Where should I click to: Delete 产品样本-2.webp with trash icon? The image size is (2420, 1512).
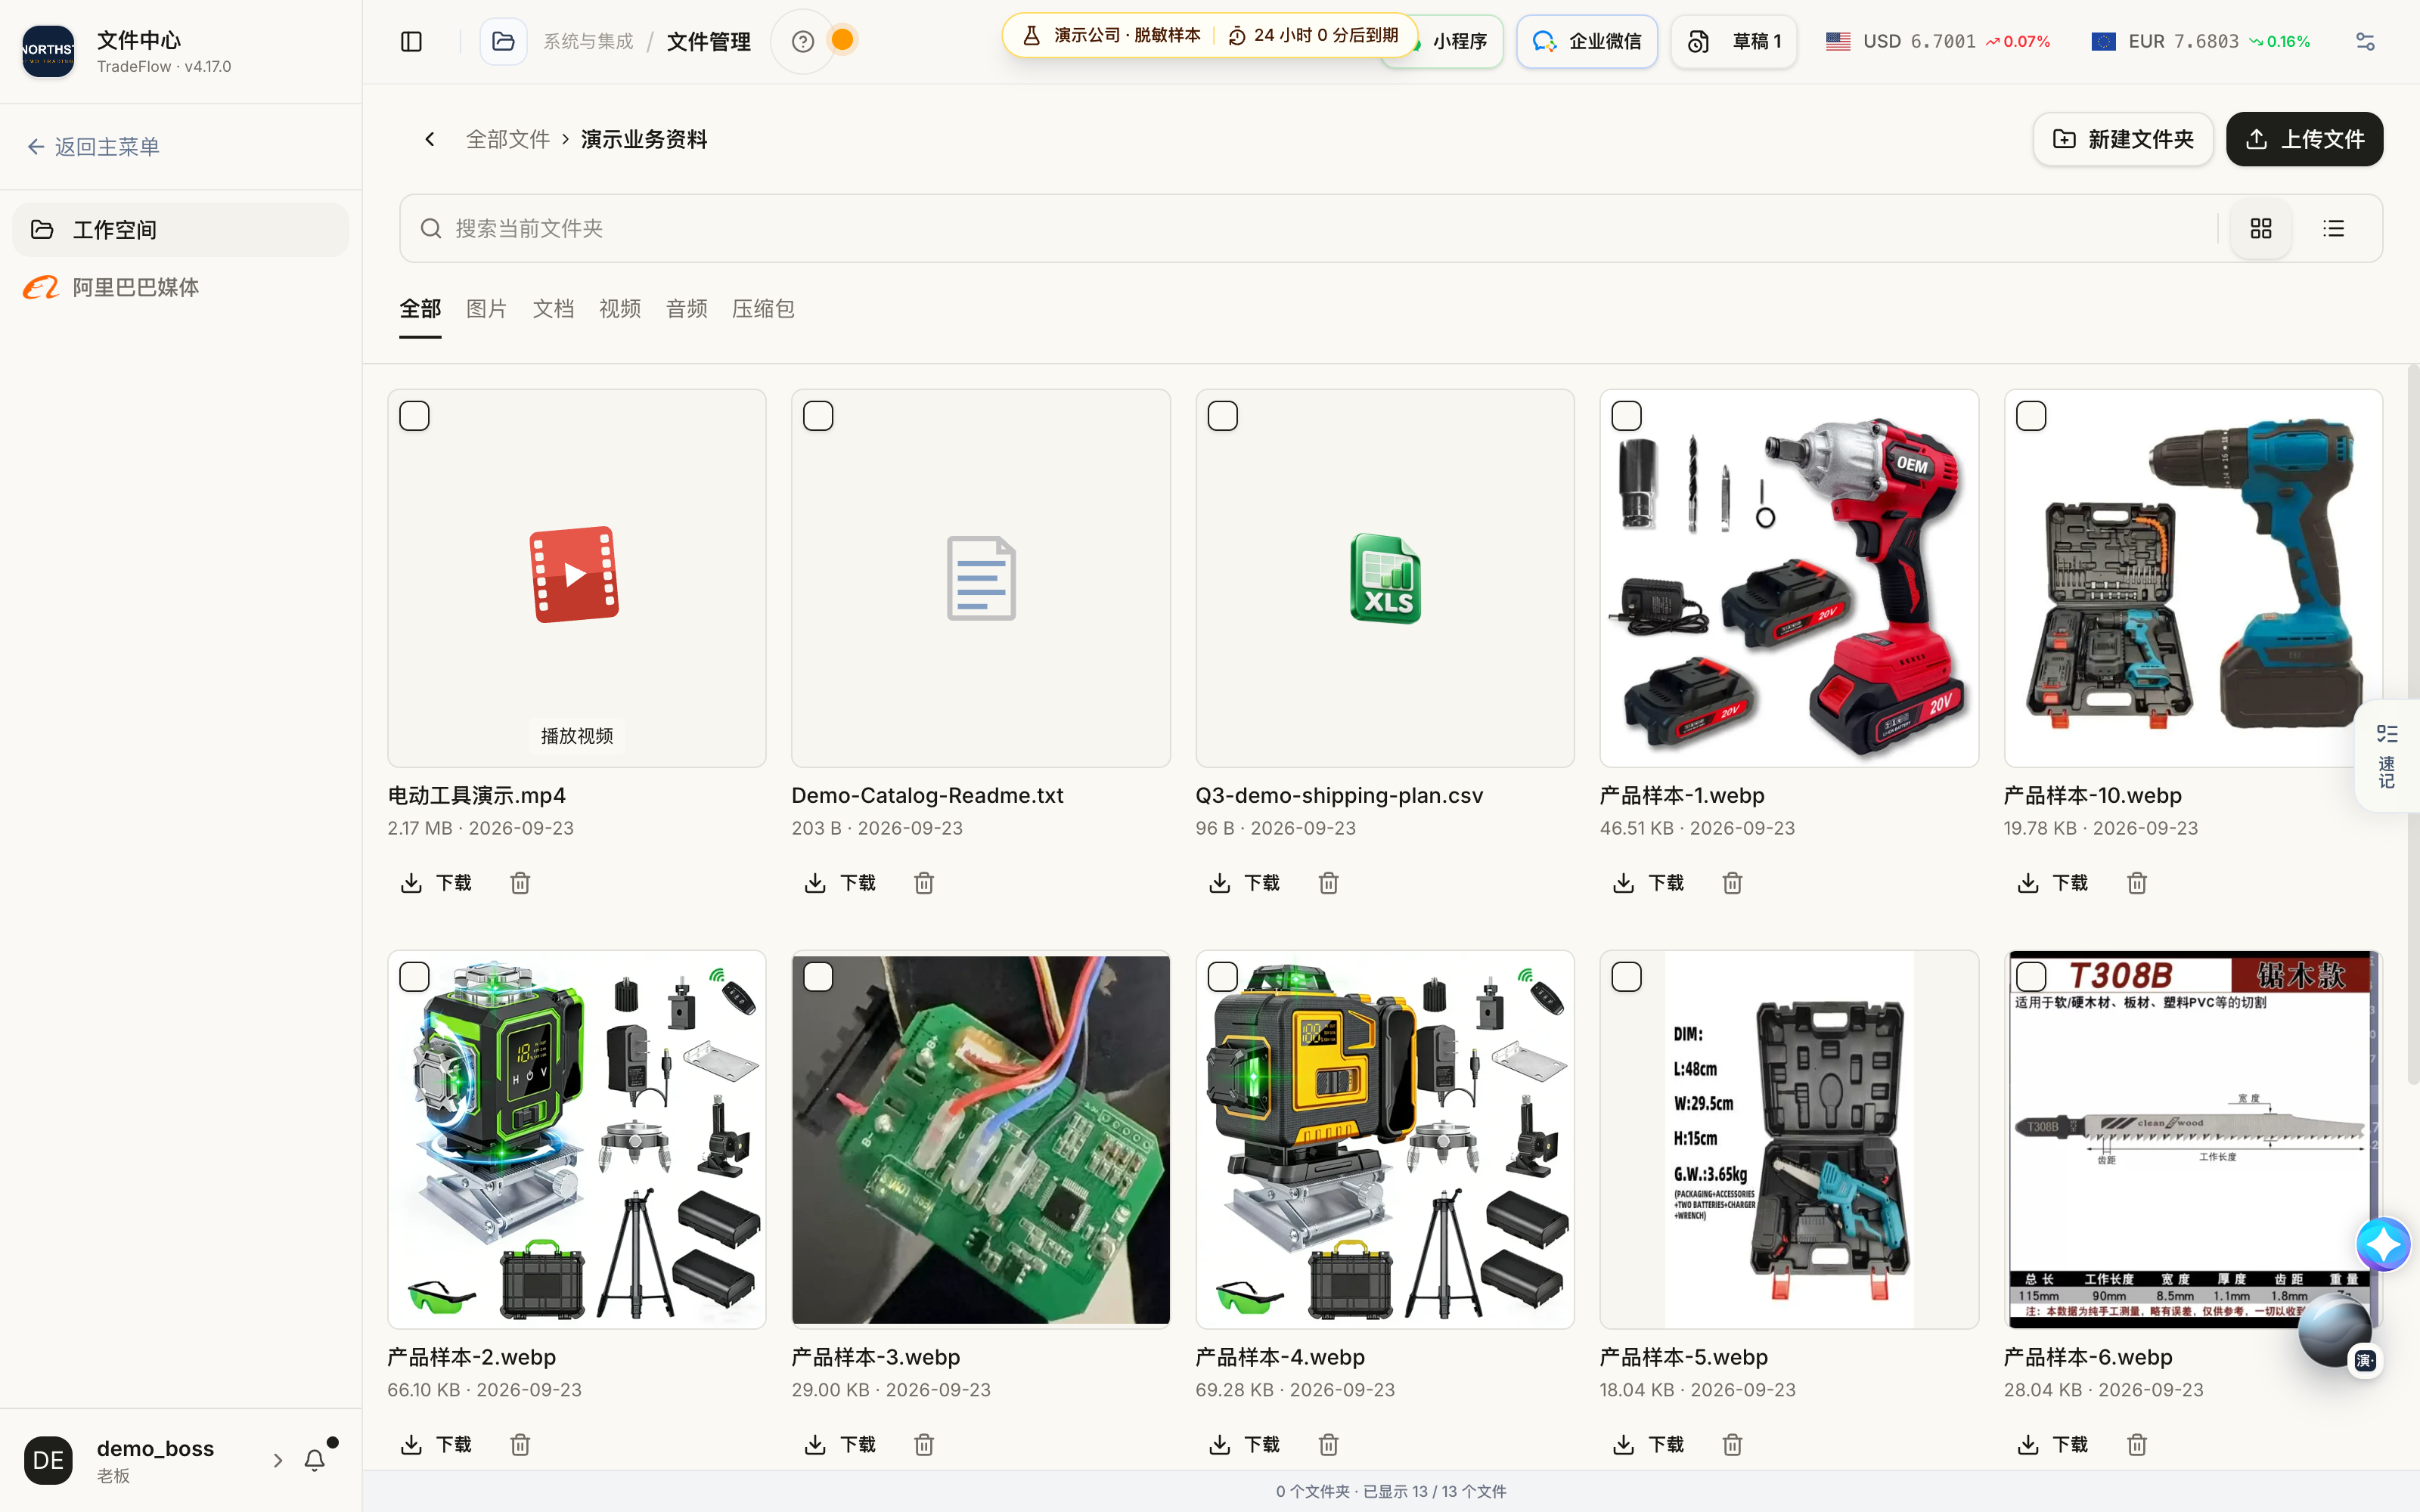coord(520,1444)
